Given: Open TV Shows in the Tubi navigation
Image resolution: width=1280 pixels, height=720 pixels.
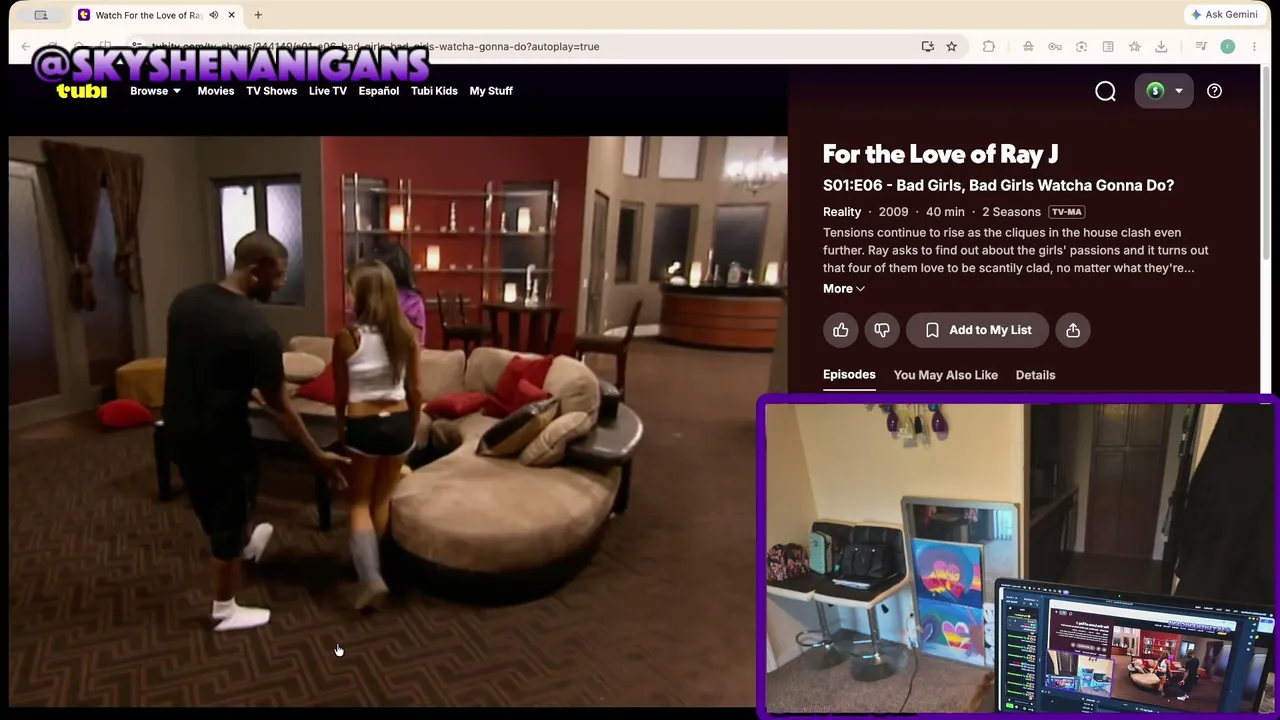Looking at the screenshot, I should tap(272, 91).
